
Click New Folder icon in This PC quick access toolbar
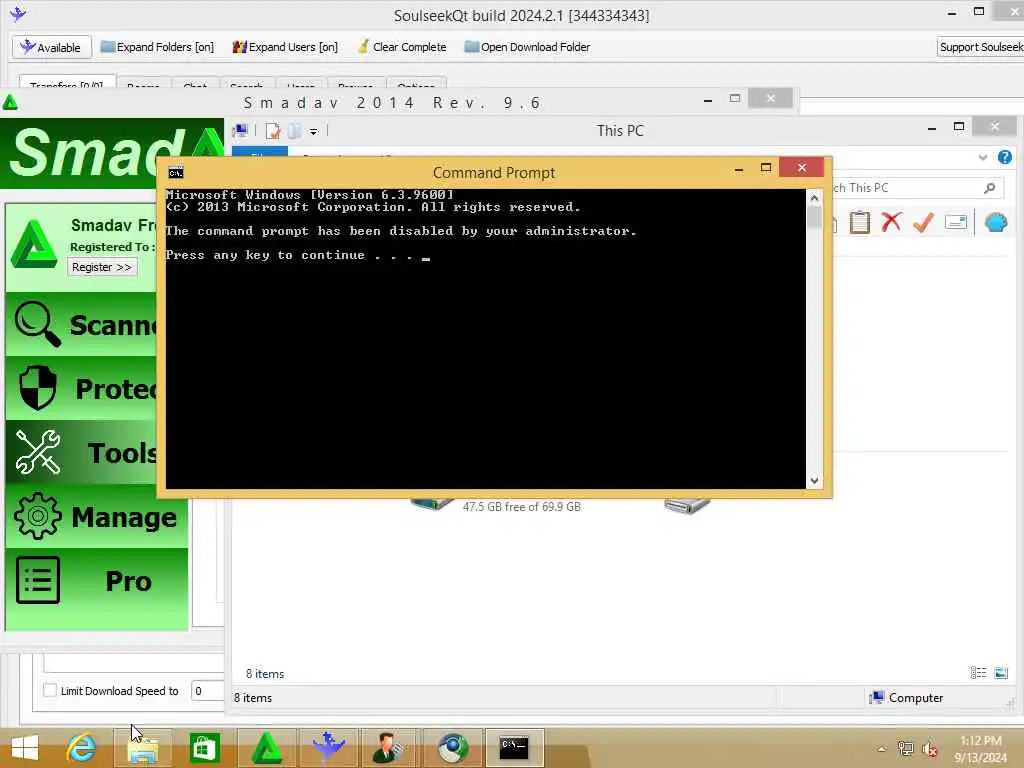295,131
